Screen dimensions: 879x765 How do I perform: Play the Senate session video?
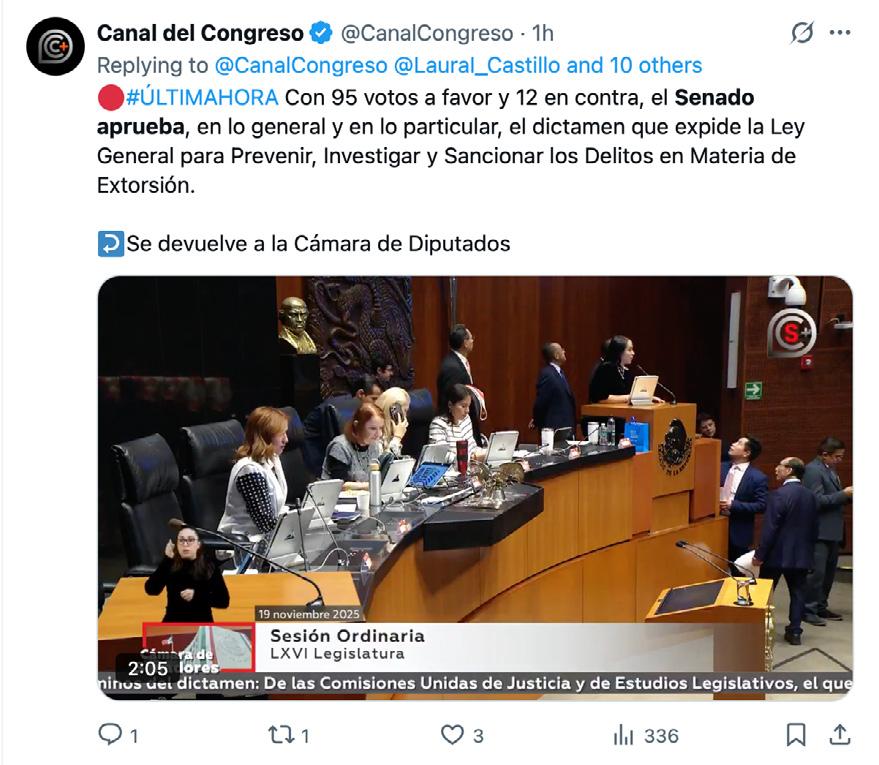475,488
